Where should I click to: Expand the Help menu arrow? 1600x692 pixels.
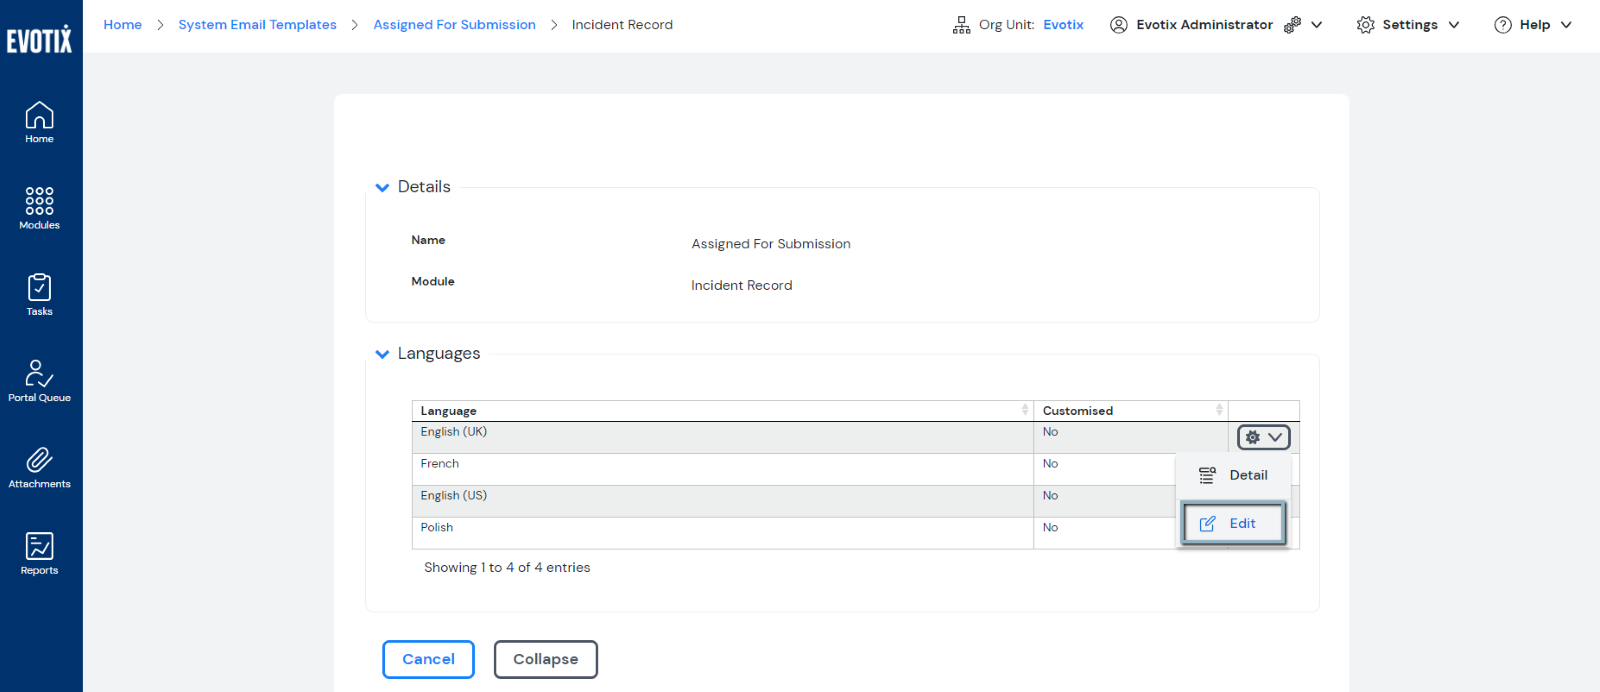pos(1566,25)
